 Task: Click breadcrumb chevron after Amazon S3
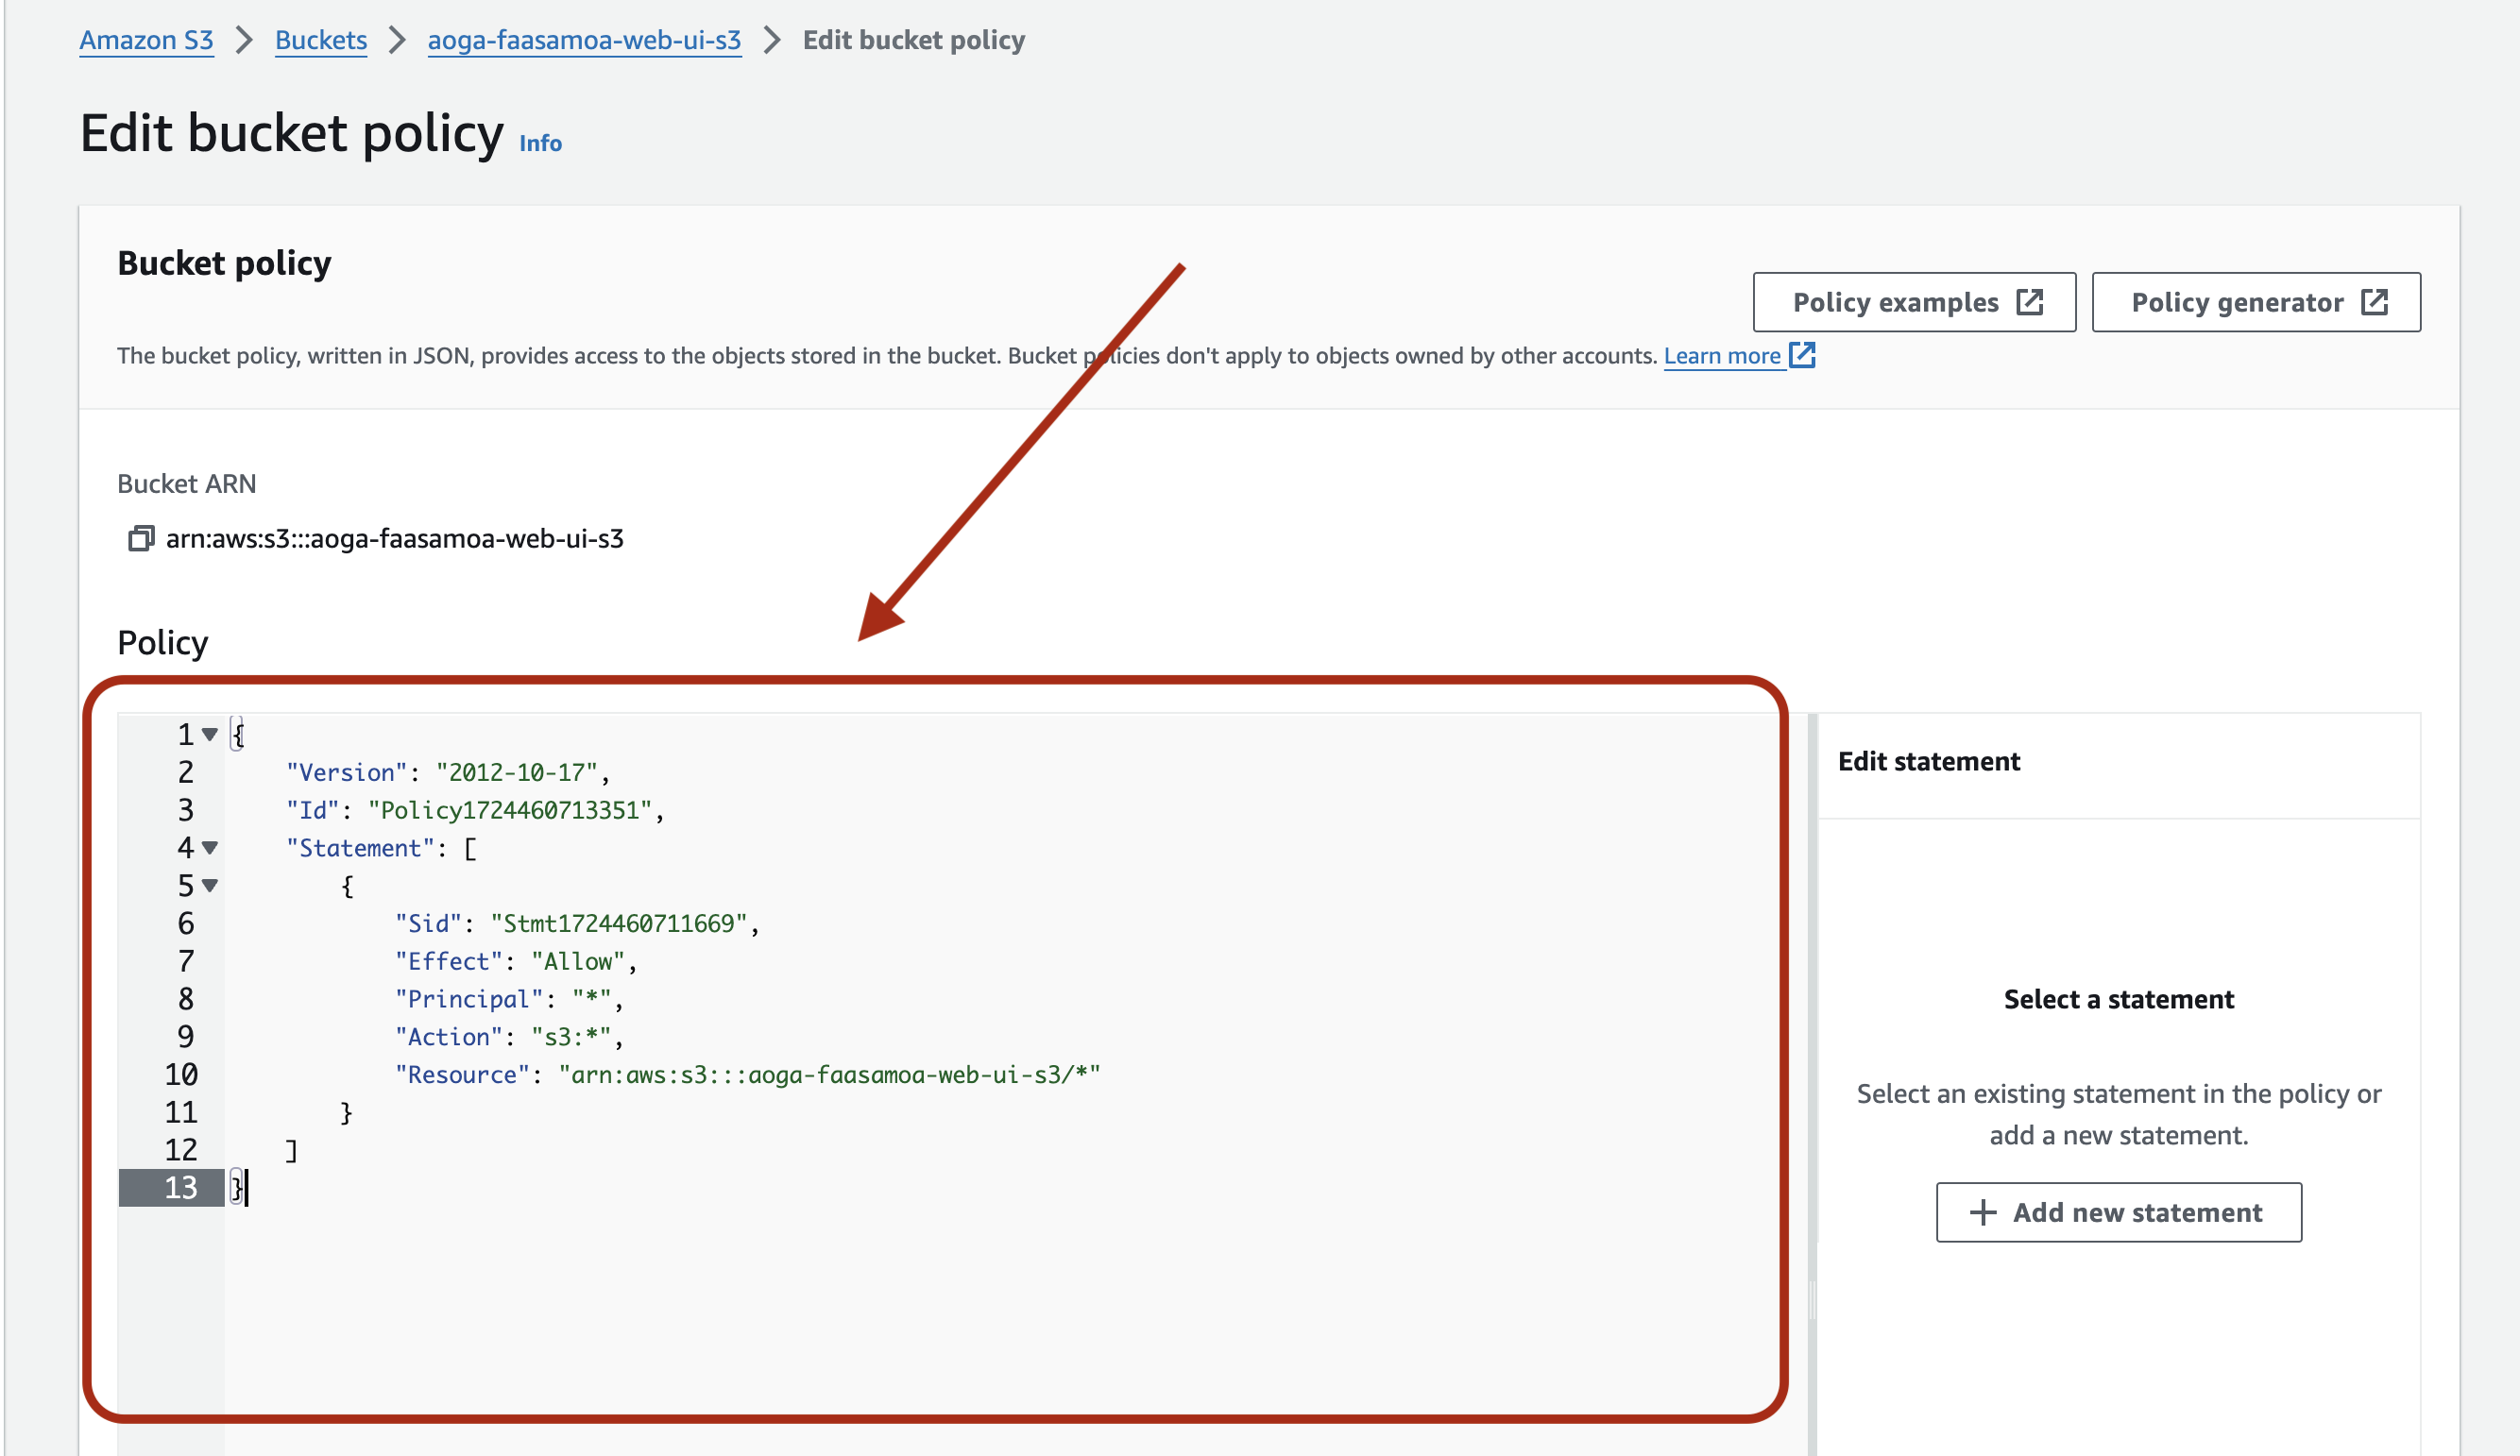pyautogui.click(x=244, y=40)
